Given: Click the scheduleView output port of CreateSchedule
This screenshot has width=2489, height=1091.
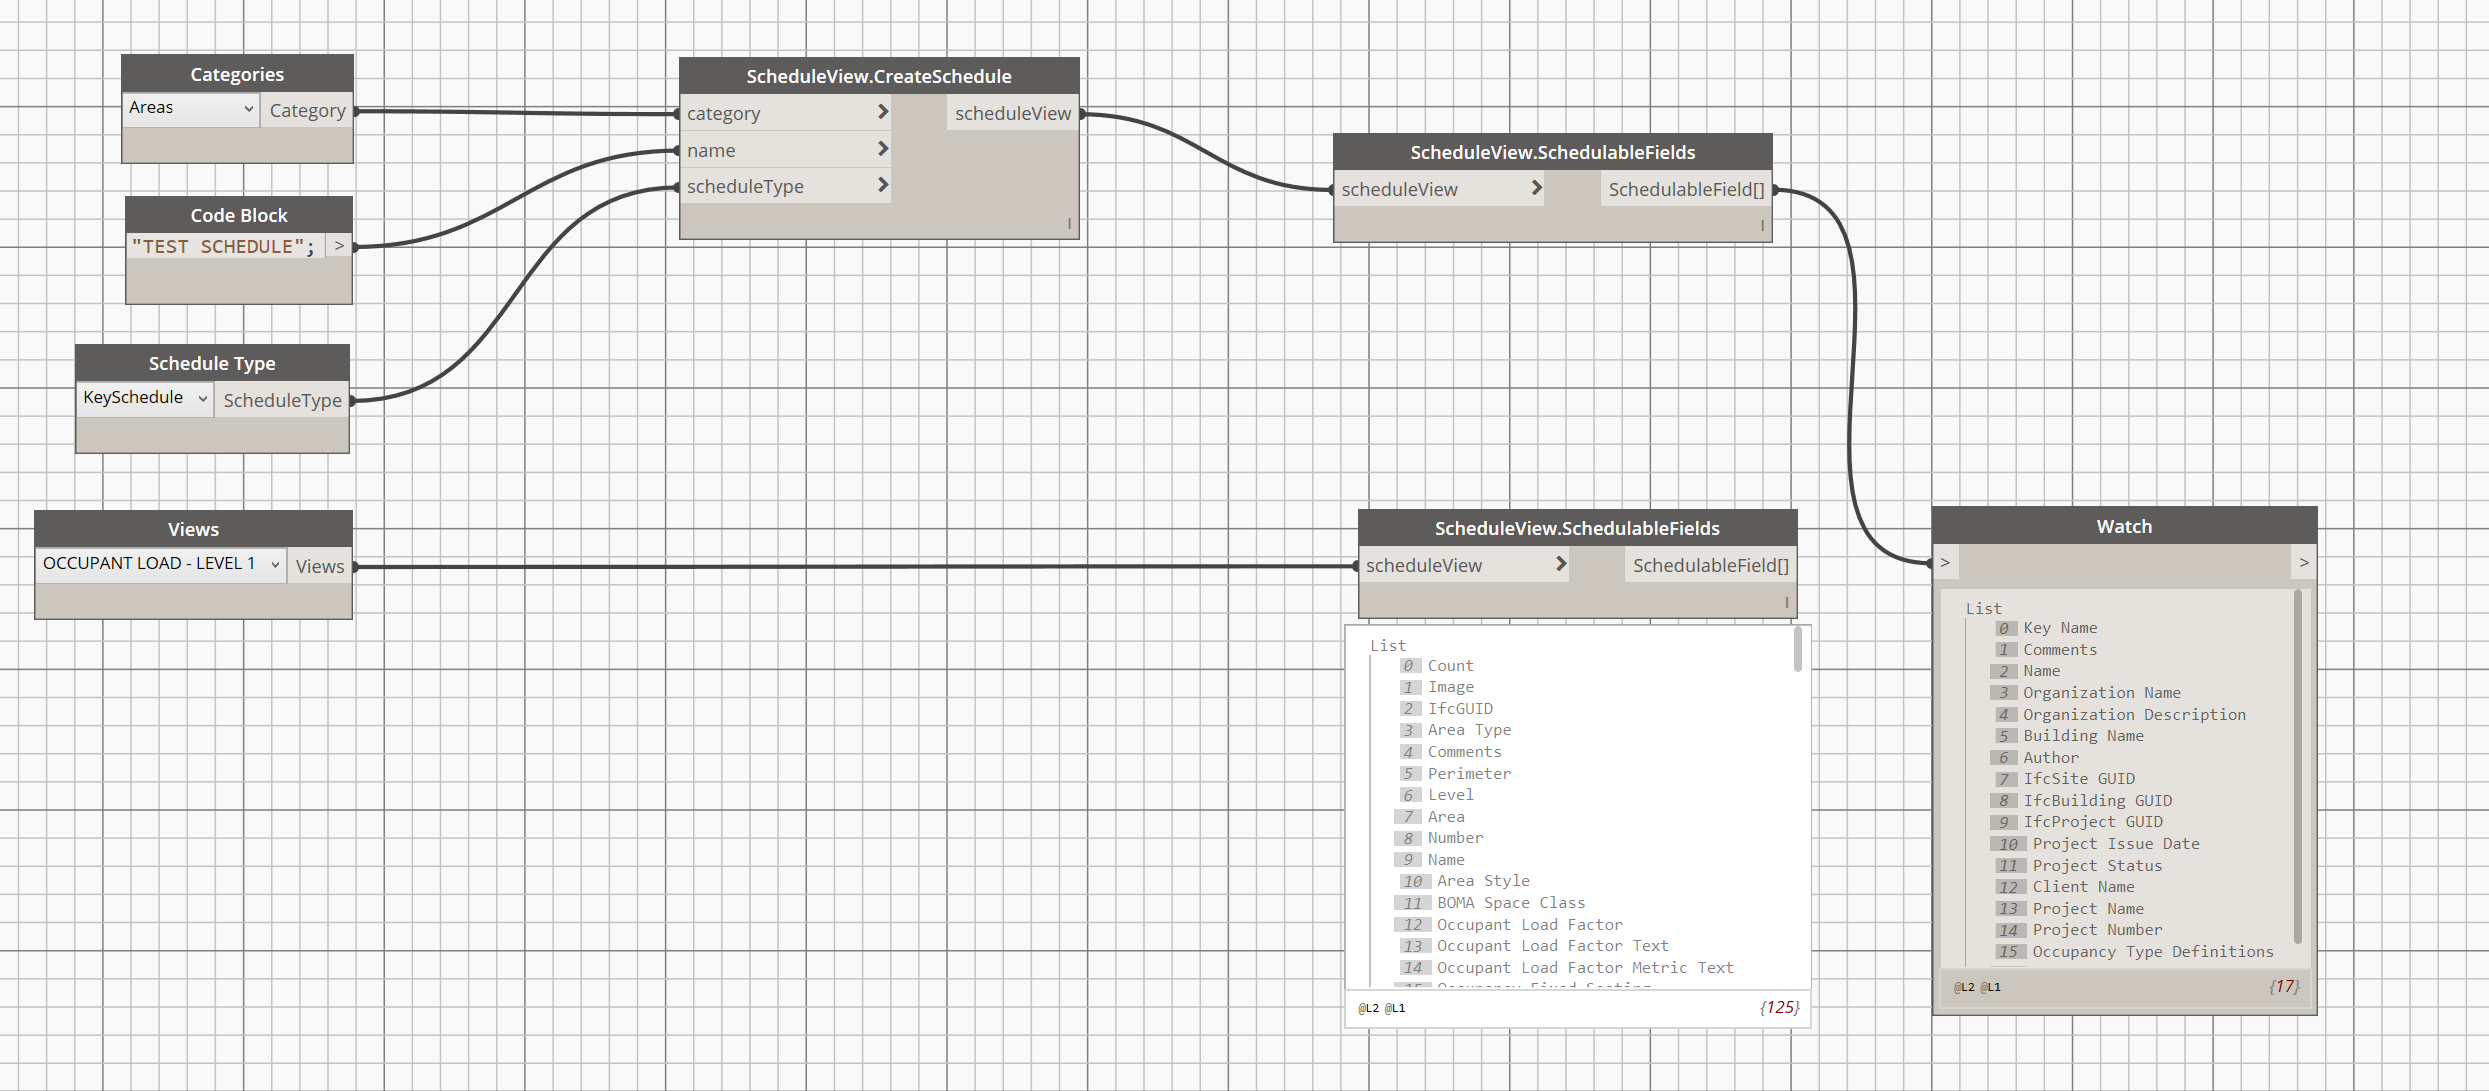Looking at the screenshot, I should tap(1012, 113).
